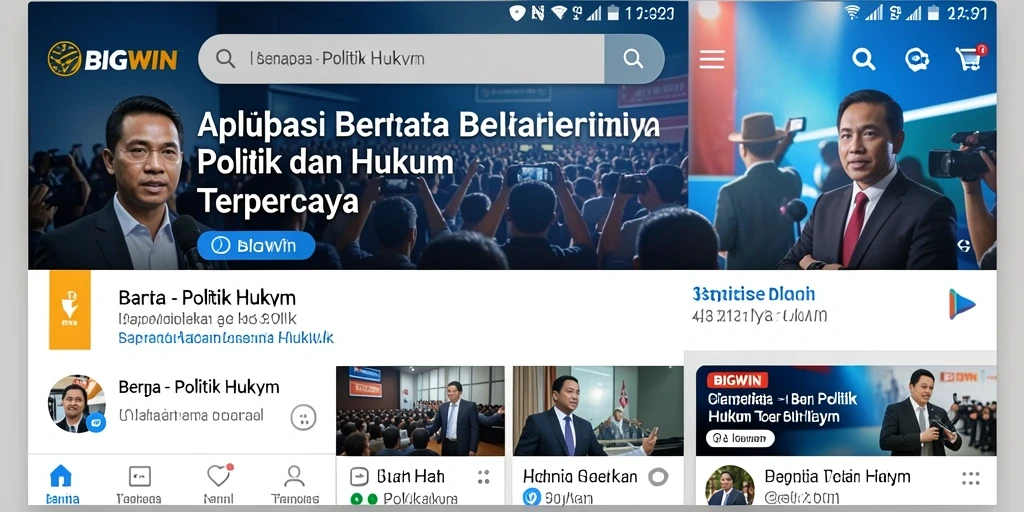Screen dimensions: 1024x512
Task: Click the round dotted button in Berpa row
Action: [x=303, y=417]
